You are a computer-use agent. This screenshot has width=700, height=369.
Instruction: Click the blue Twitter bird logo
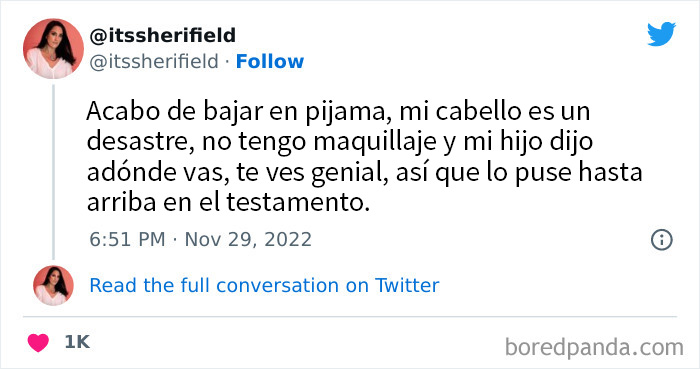(661, 34)
